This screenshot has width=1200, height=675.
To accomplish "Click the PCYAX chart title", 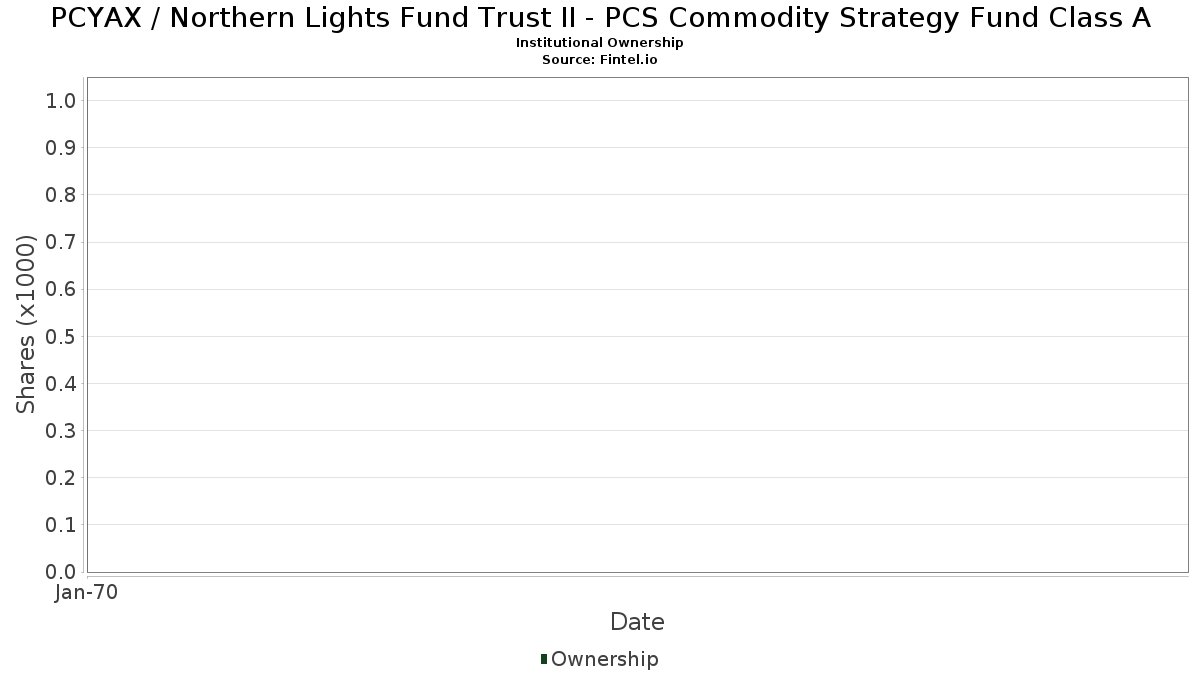I will coord(600,18).
